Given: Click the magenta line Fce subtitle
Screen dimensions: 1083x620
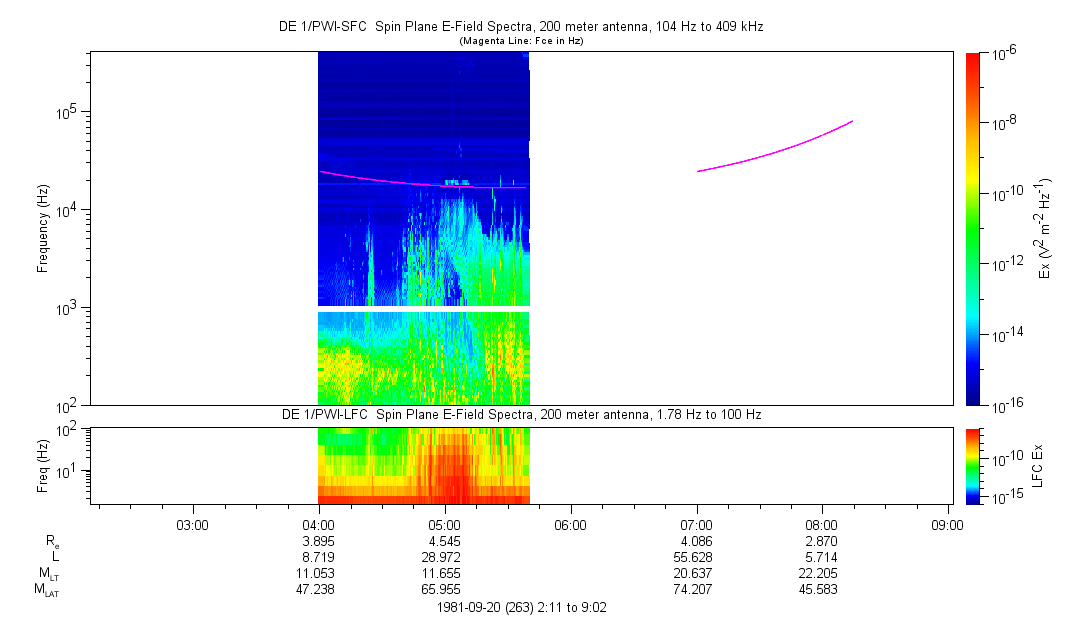Looking at the screenshot, I should click(520, 41).
